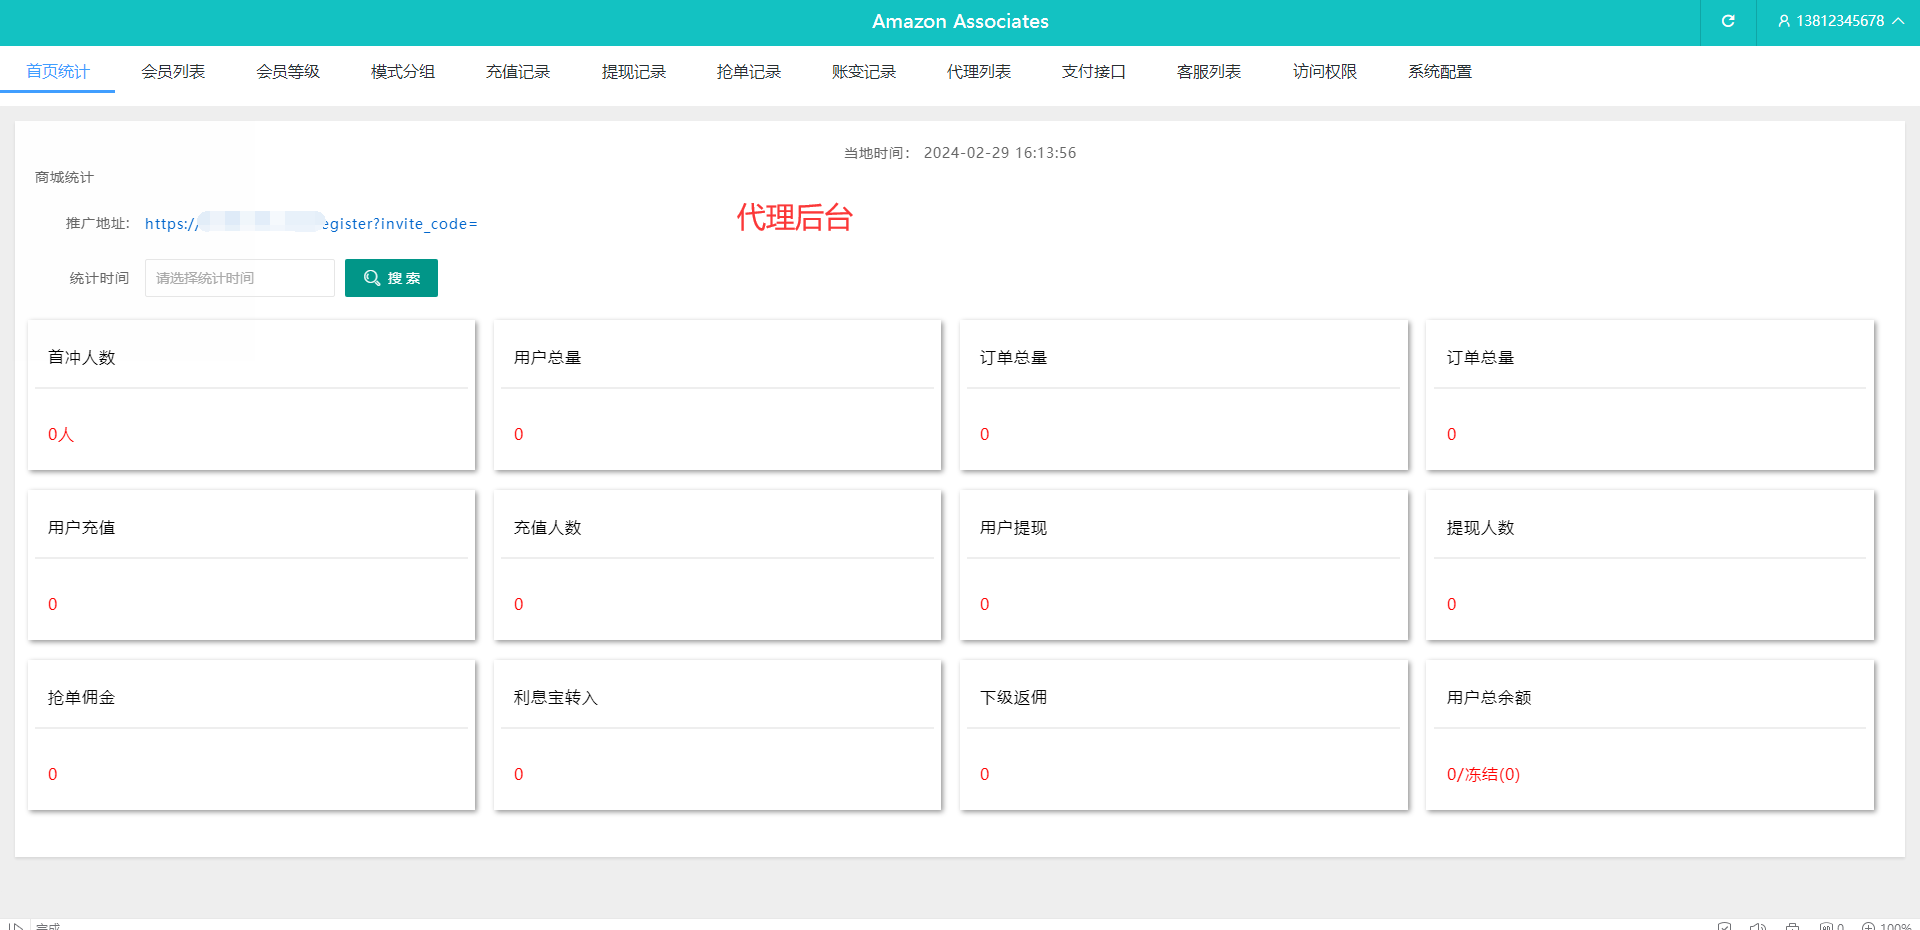Go to the 模式分组 tab
The image size is (1920, 930).
pos(403,72)
